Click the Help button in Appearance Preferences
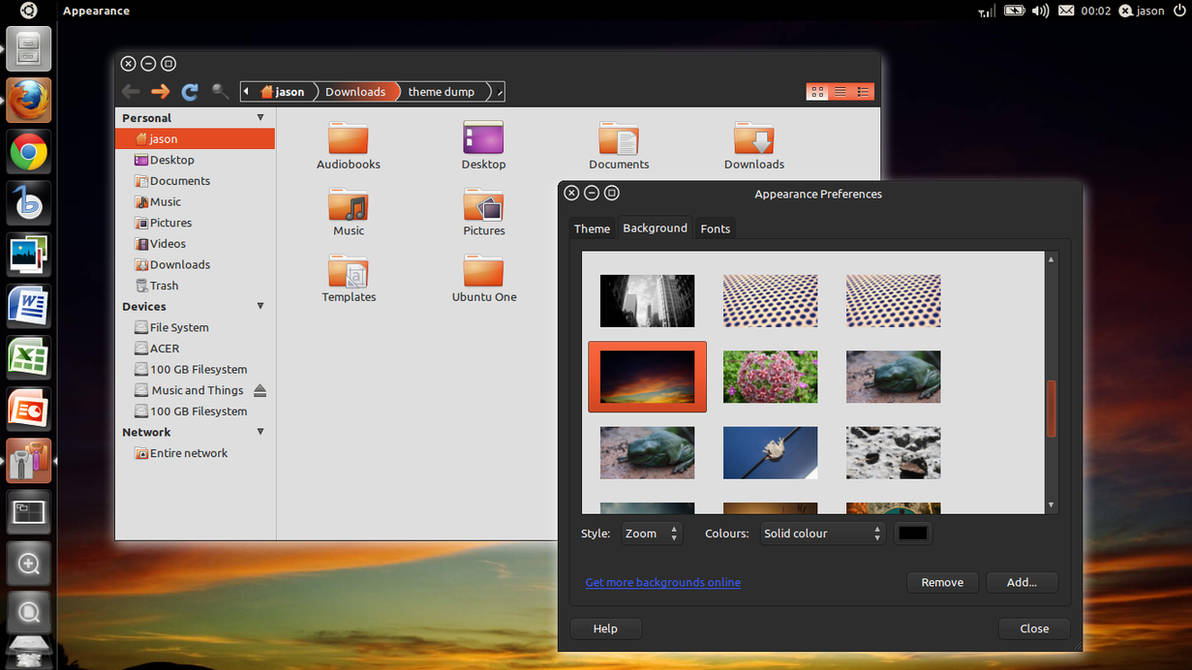The image size is (1192, 670). pyautogui.click(x=605, y=629)
